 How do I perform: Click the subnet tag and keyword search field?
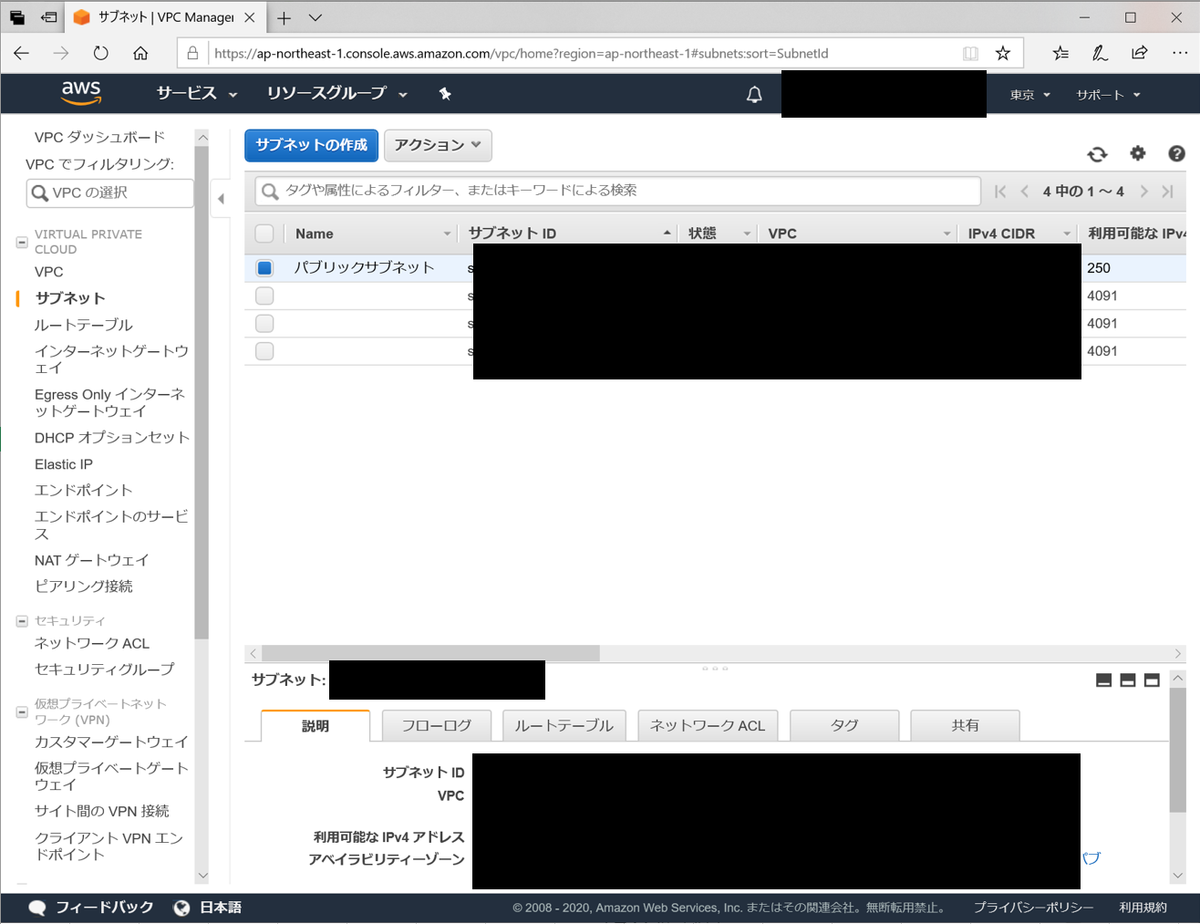pyautogui.click(x=618, y=190)
